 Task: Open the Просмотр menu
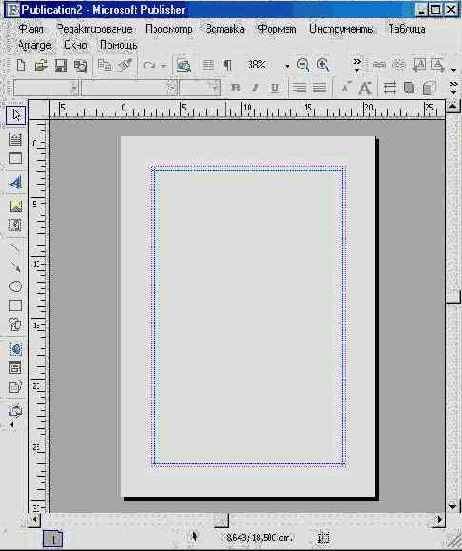click(x=169, y=29)
